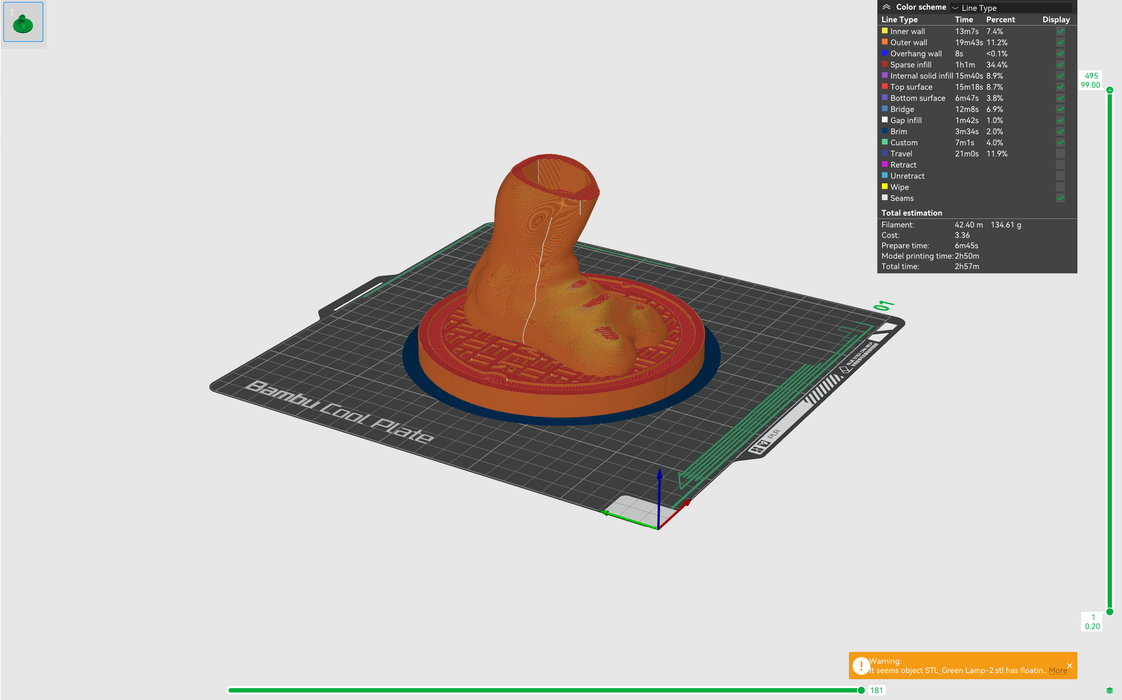Viewport: 1122px width, 700px height.
Task: Collapse the Color scheme legend panel
Action: [x=886, y=7]
